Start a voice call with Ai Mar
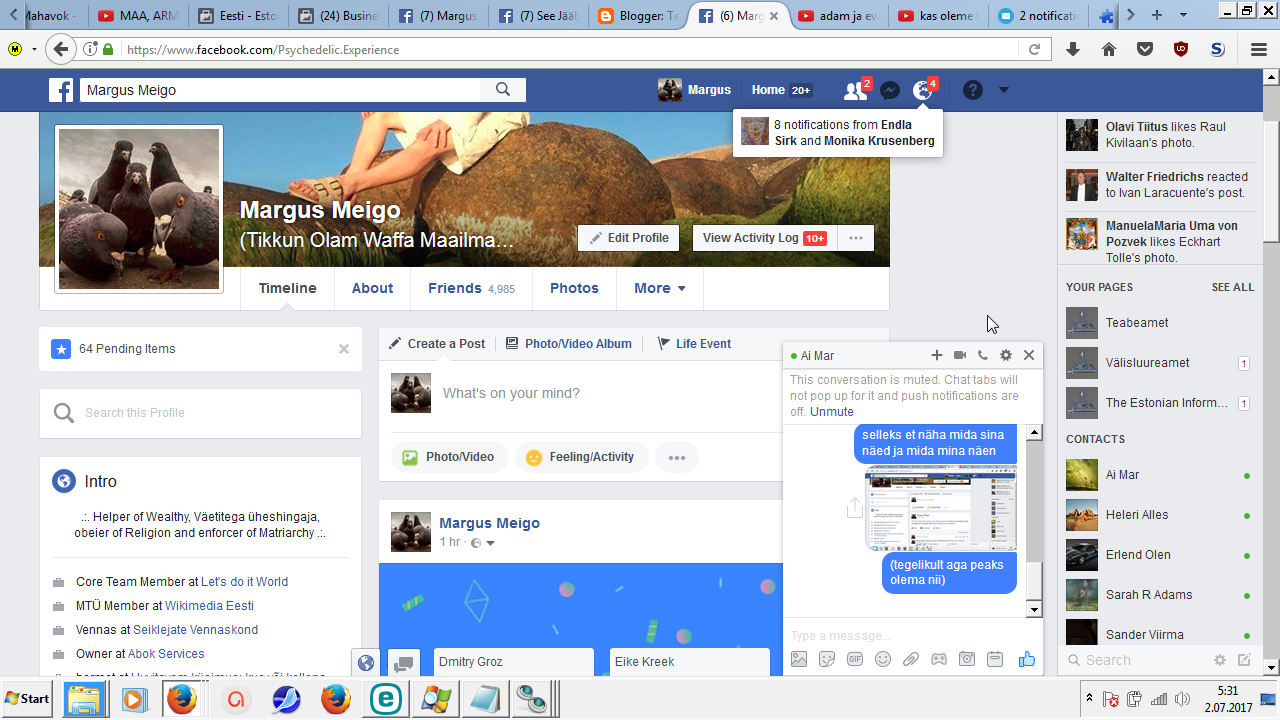Screen dimensions: 1280x720 (983, 355)
